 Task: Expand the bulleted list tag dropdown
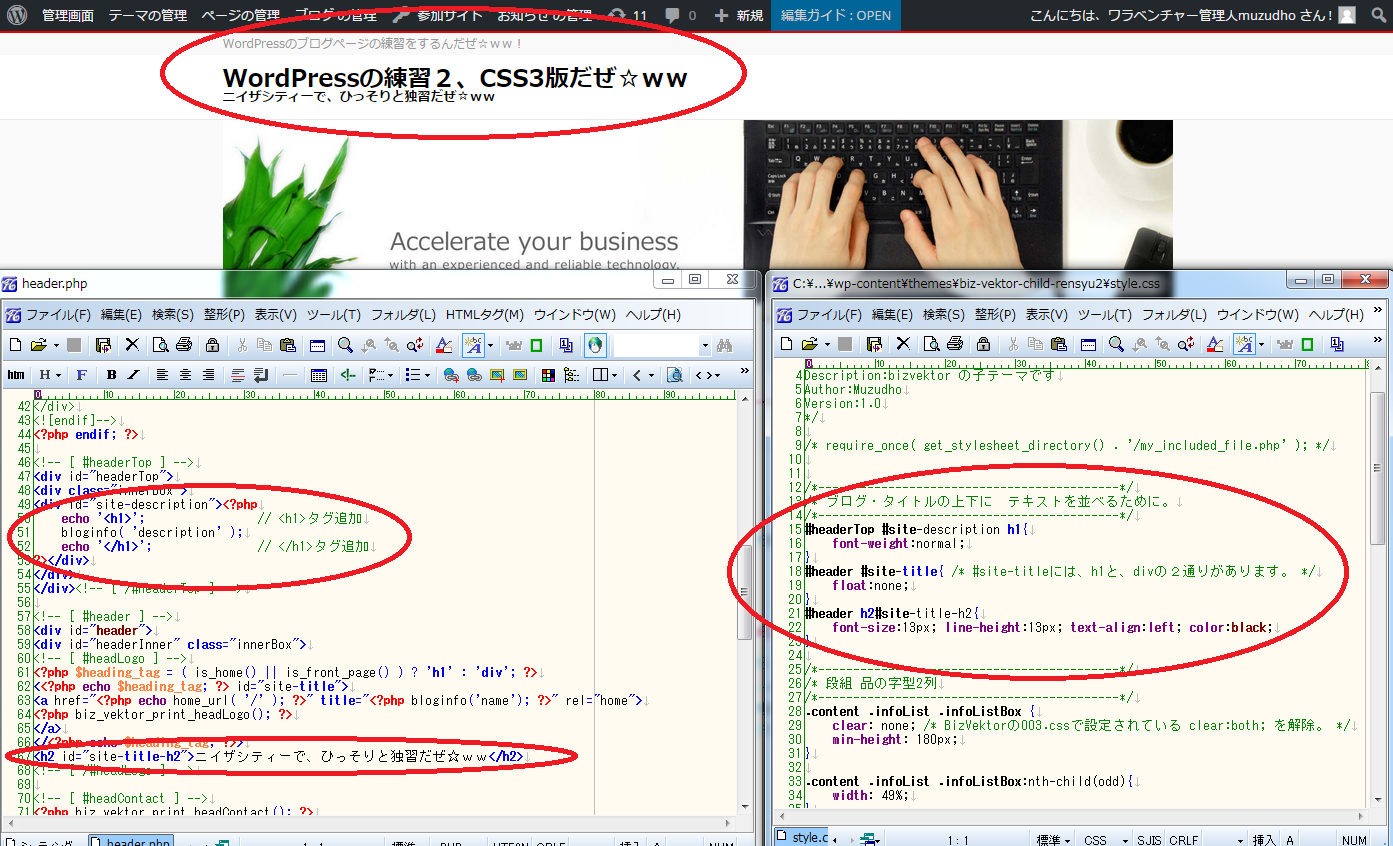click(x=428, y=375)
